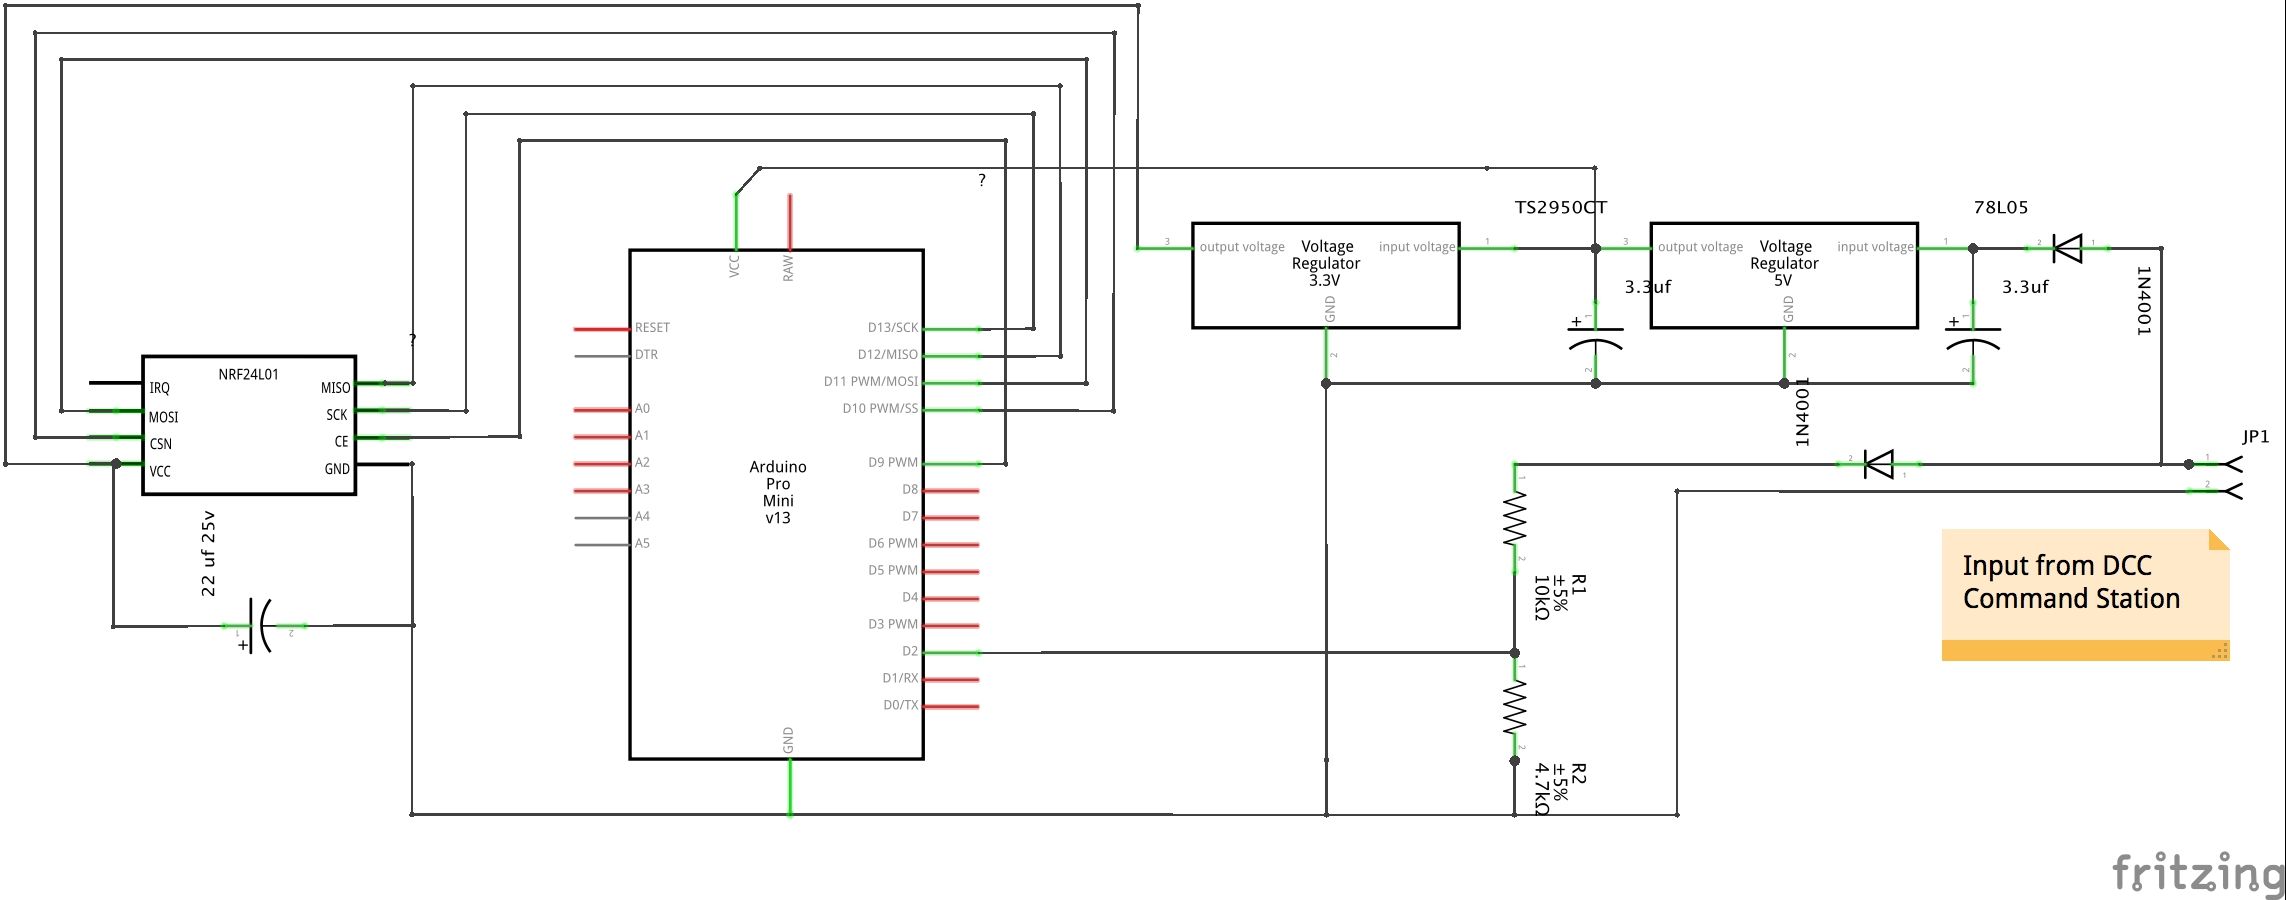Select the JP1 connector symbol
2286x900 pixels.
(x=2235, y=465)
